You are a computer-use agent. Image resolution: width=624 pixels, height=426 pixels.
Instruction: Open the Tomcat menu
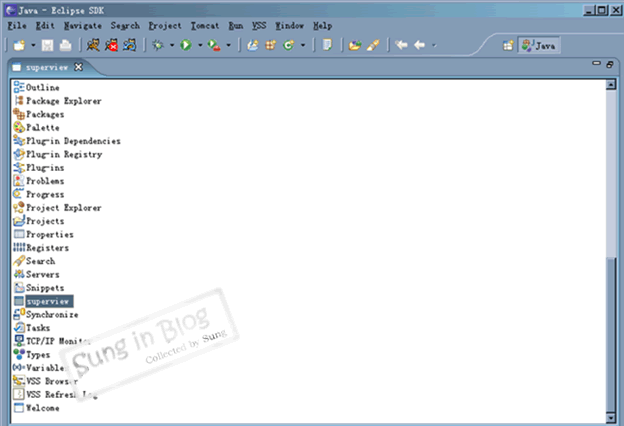205,26
